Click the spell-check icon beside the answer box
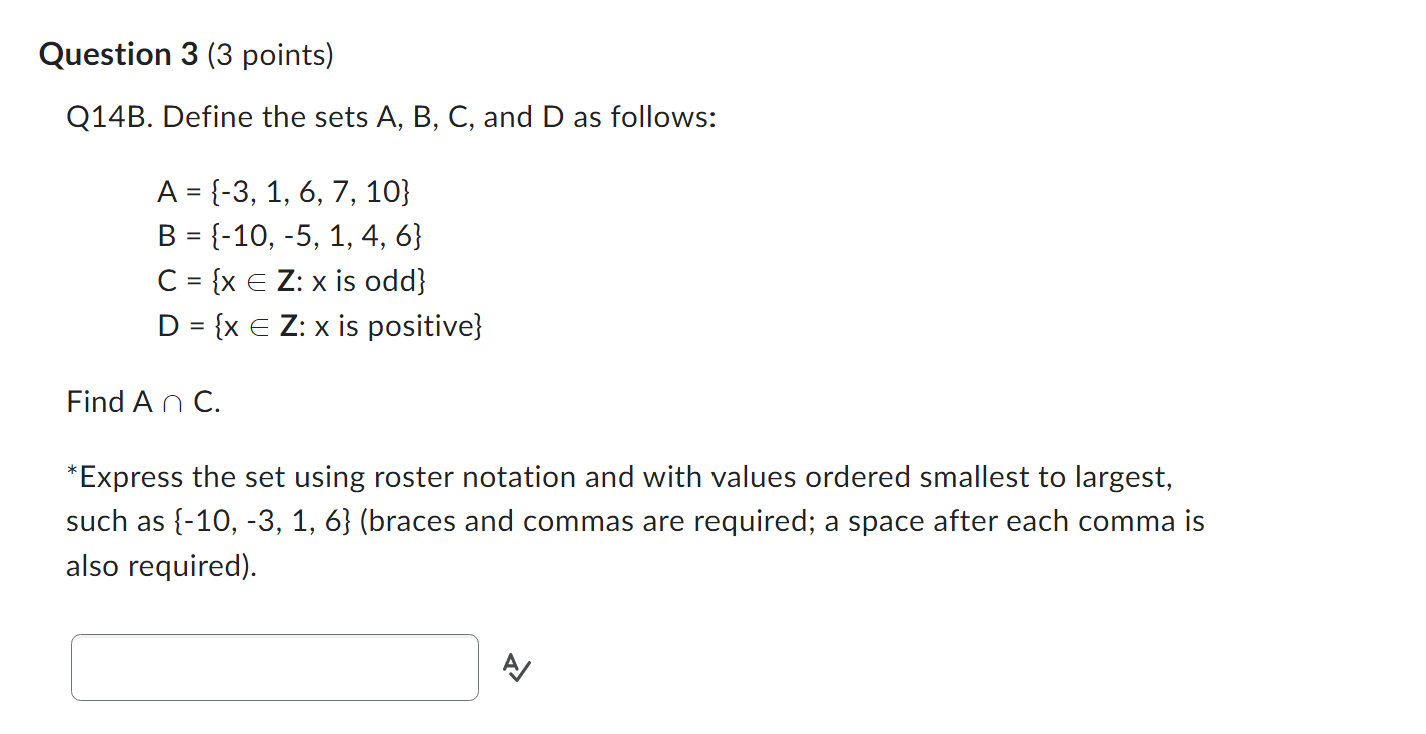Screen dimensions: 1426x734 pos(515,667)
